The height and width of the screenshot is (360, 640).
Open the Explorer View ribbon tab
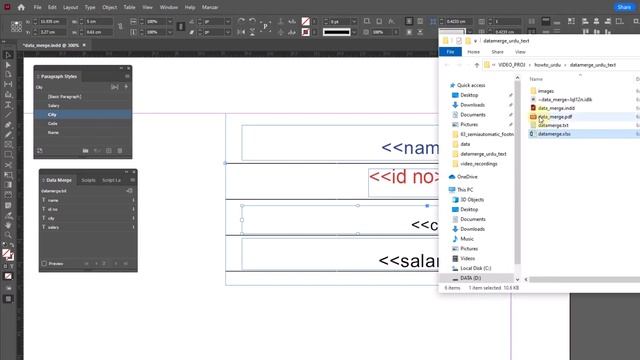(520, 52)
